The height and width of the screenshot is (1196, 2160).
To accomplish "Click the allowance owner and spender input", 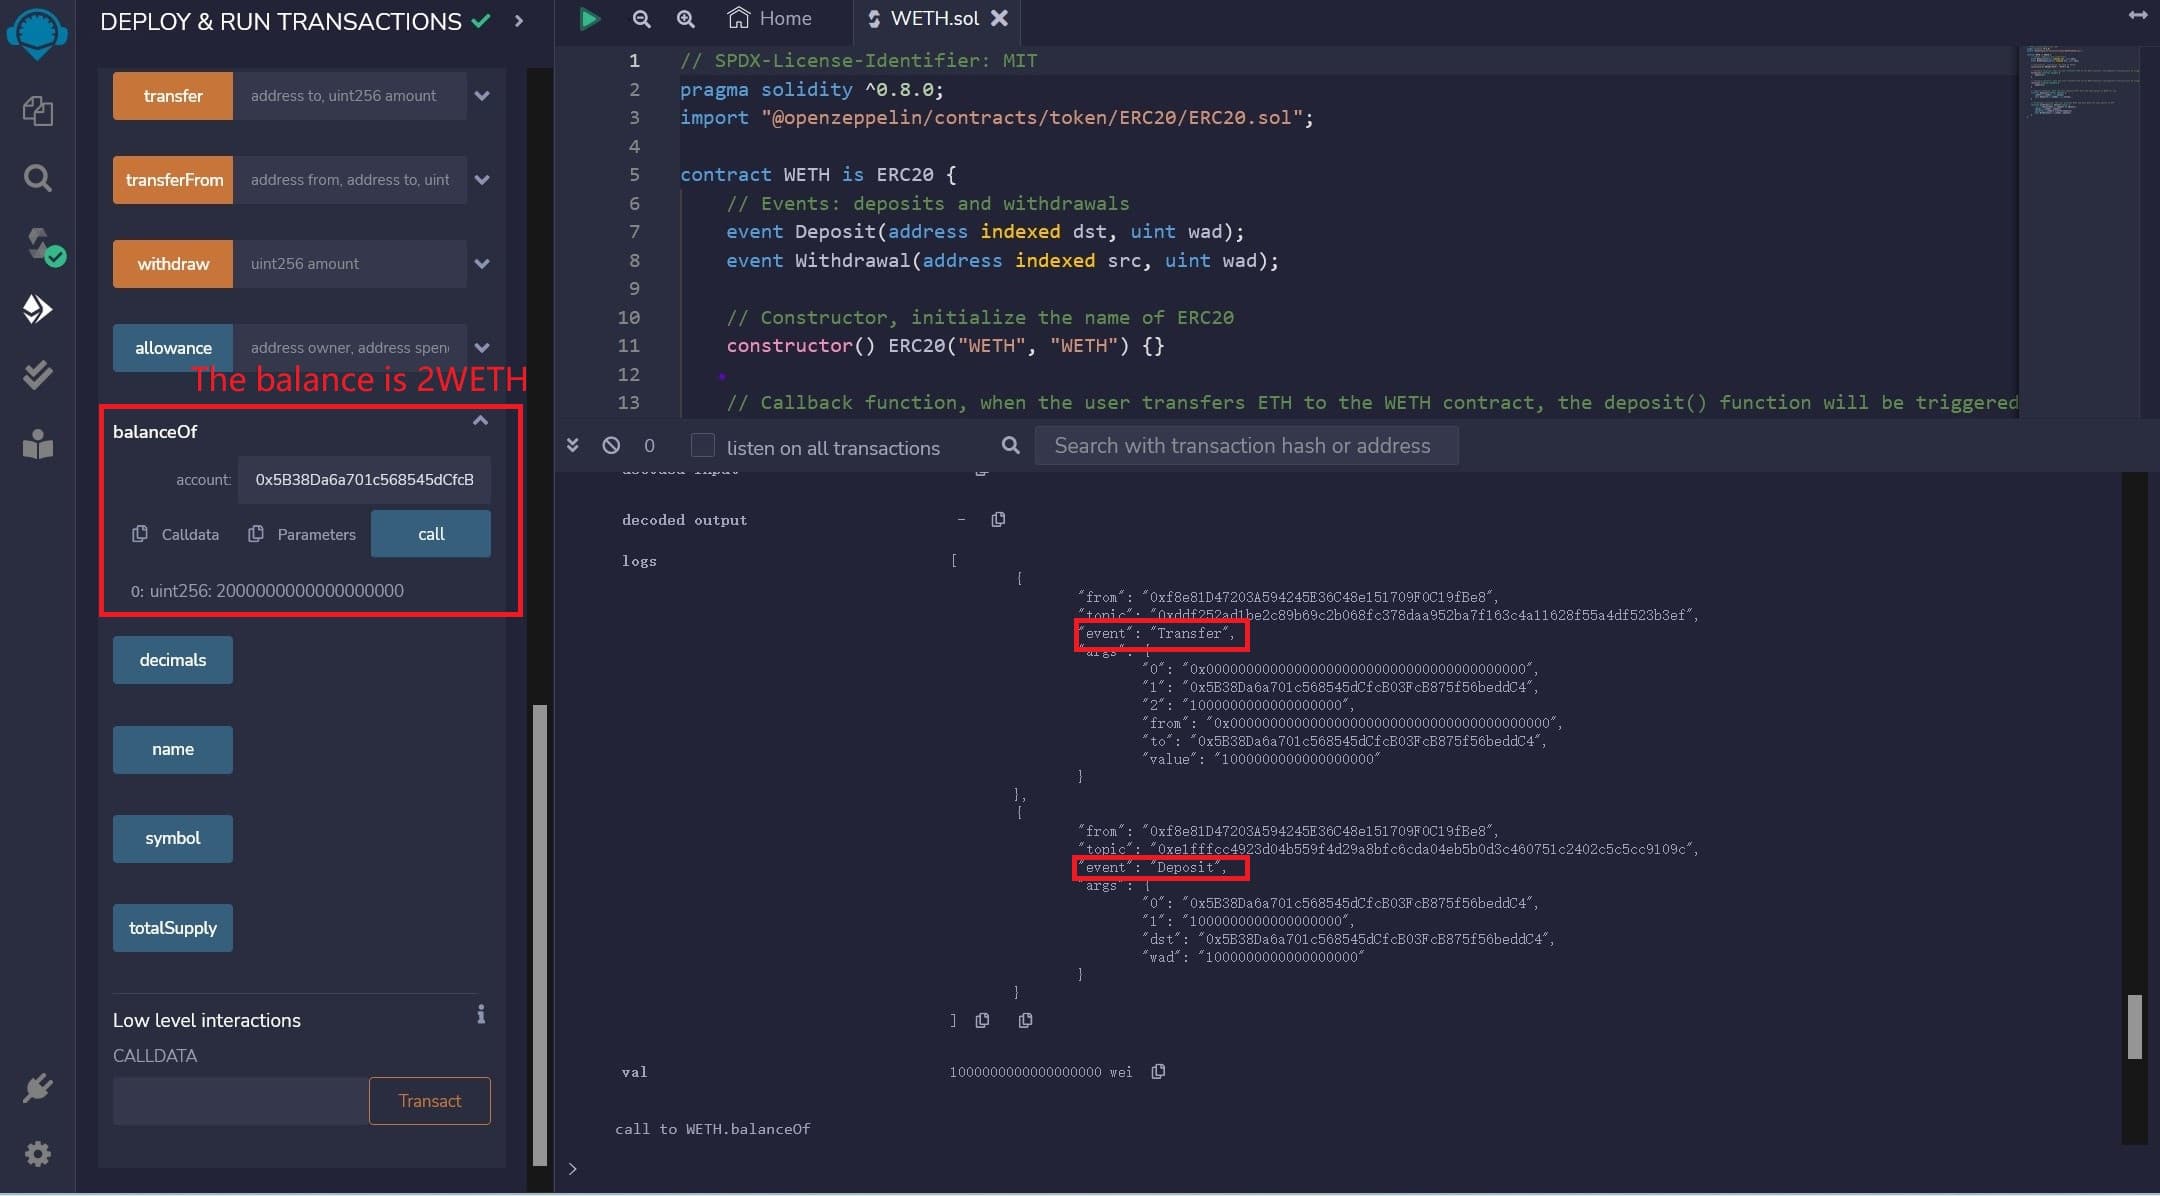I will [x=350, y=348].
